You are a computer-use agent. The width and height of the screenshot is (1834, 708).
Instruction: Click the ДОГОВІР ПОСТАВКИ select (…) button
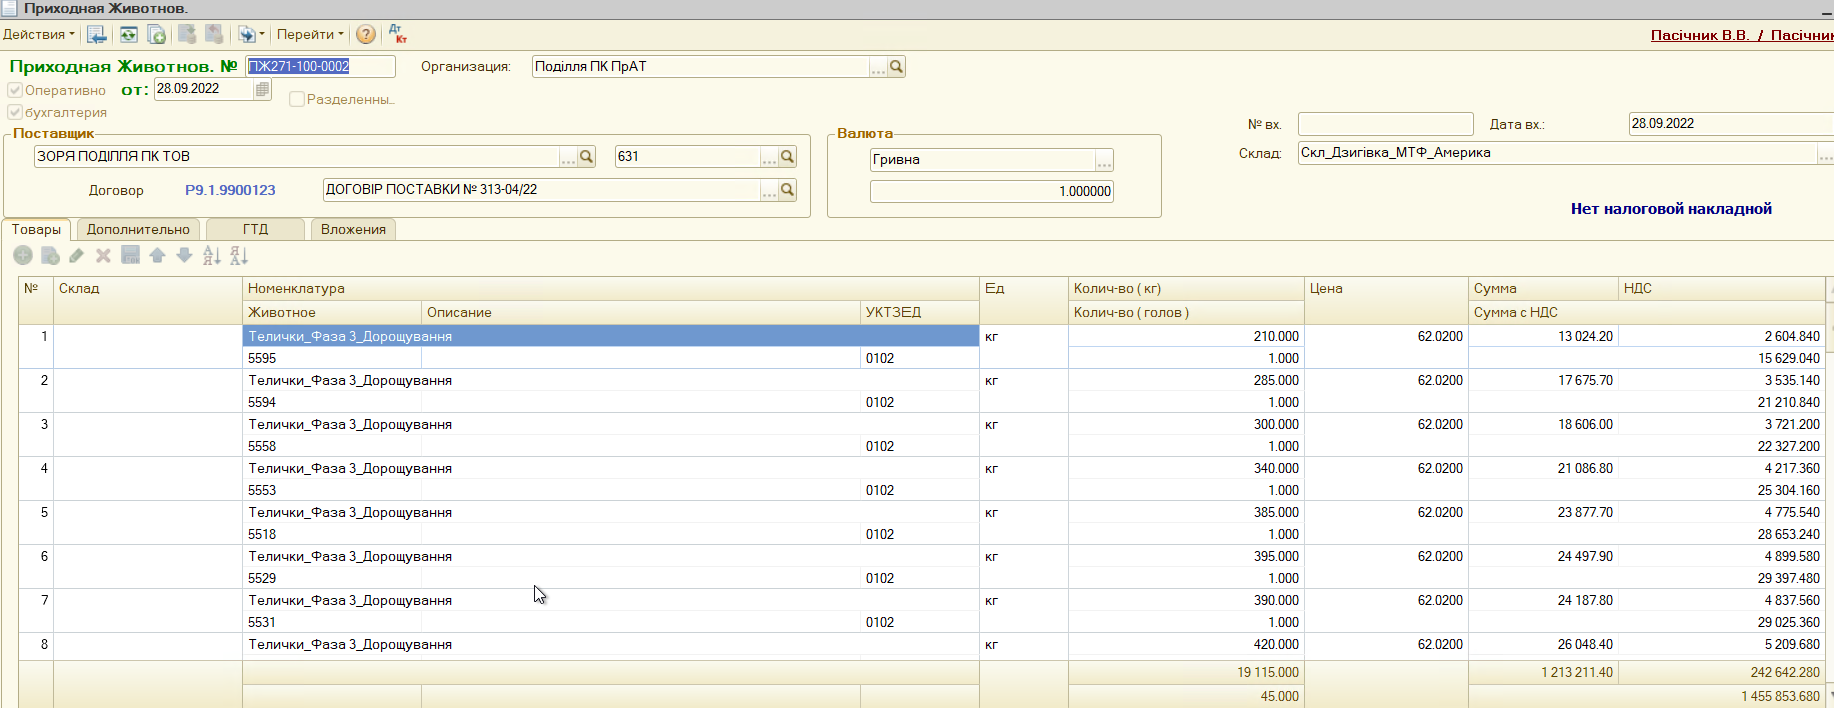pos(769,190)
